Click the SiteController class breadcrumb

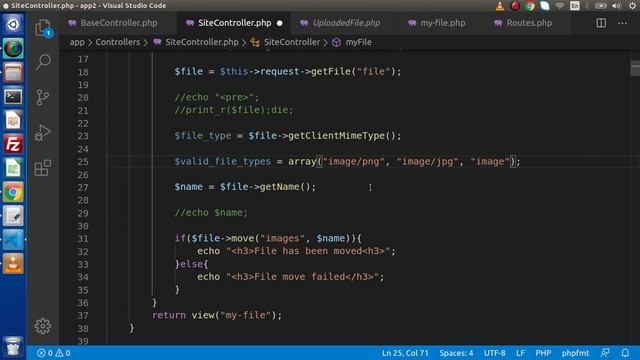coord(285,42)
